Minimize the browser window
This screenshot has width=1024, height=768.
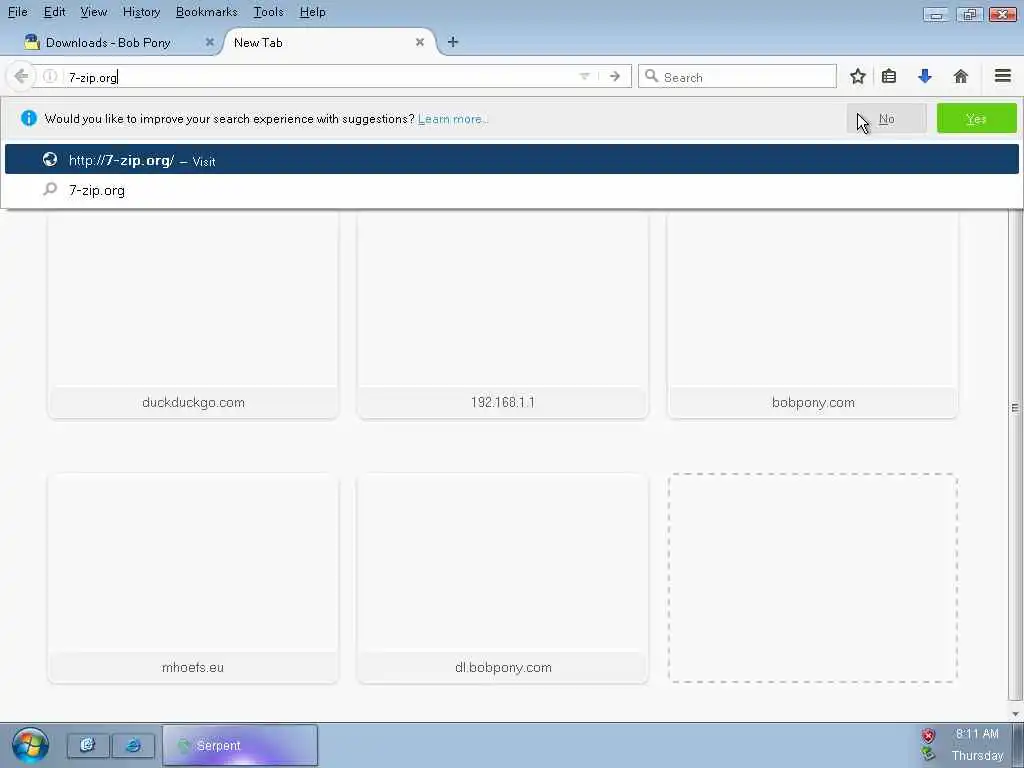936,14
